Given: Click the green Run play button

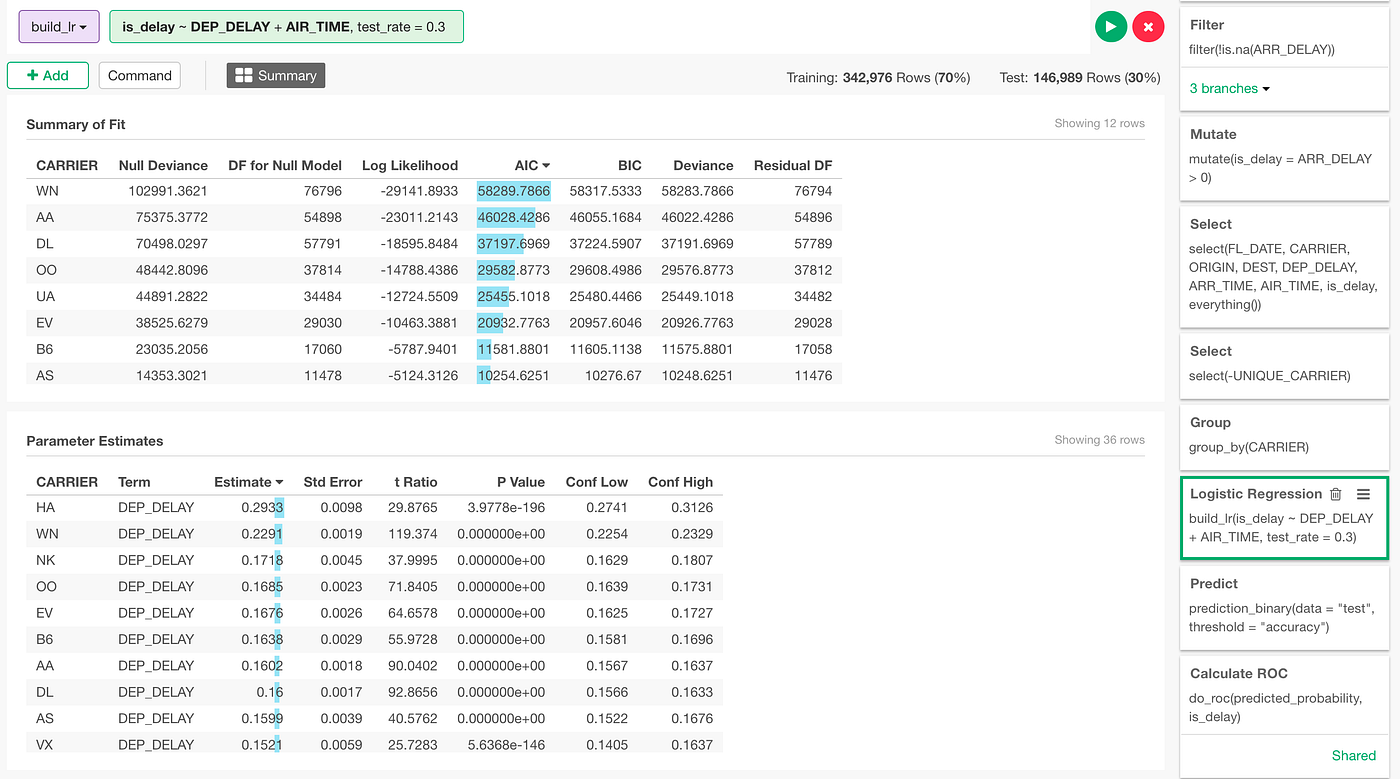Looking at the screenshot, I should click(x=1111, y=27).
